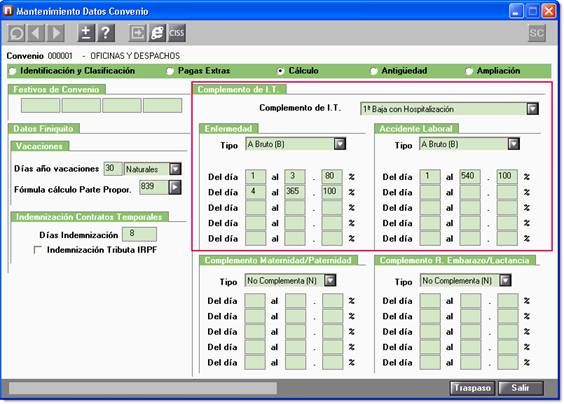Open the Complemento de I.T. dropdown
Screen dimensions: 564x404
tap(532, 109)
